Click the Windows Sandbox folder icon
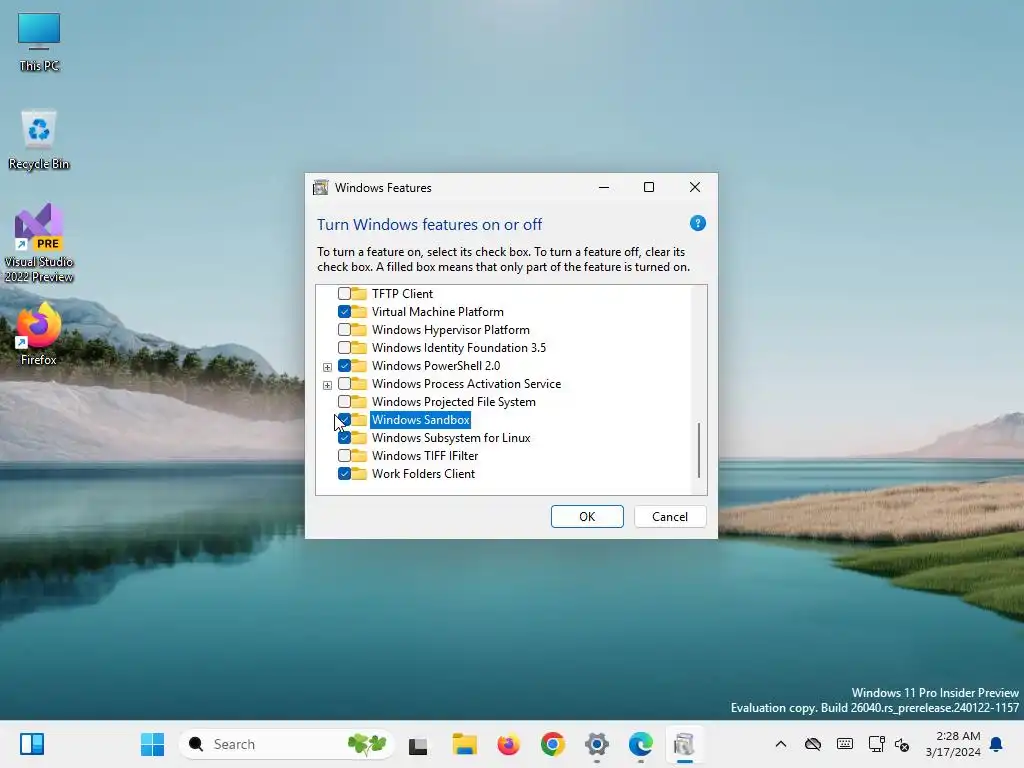 click(x=359, y=420)
